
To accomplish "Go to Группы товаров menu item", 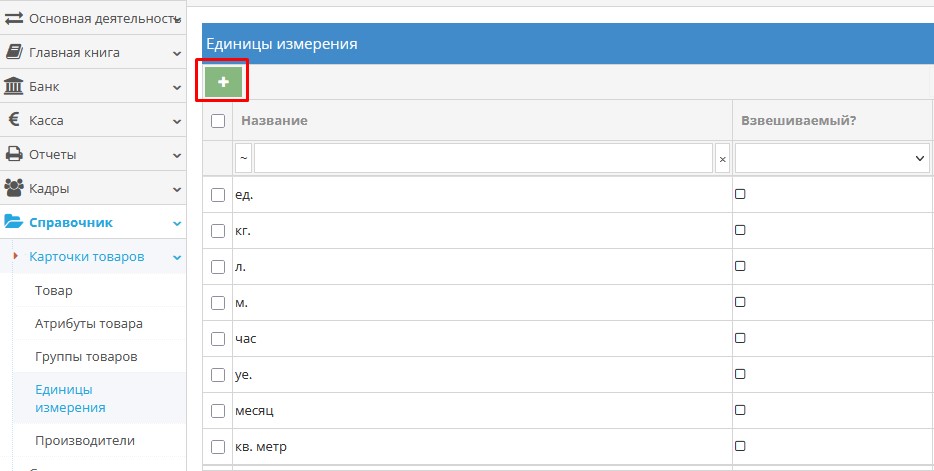I will [x=86, y=357].
